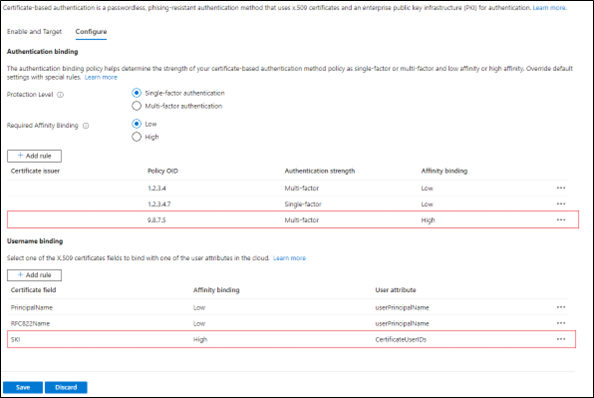The width and height of the screenshot is (594, 398).
Task: Select the SKI certificate field
Action: click(15, 339)
